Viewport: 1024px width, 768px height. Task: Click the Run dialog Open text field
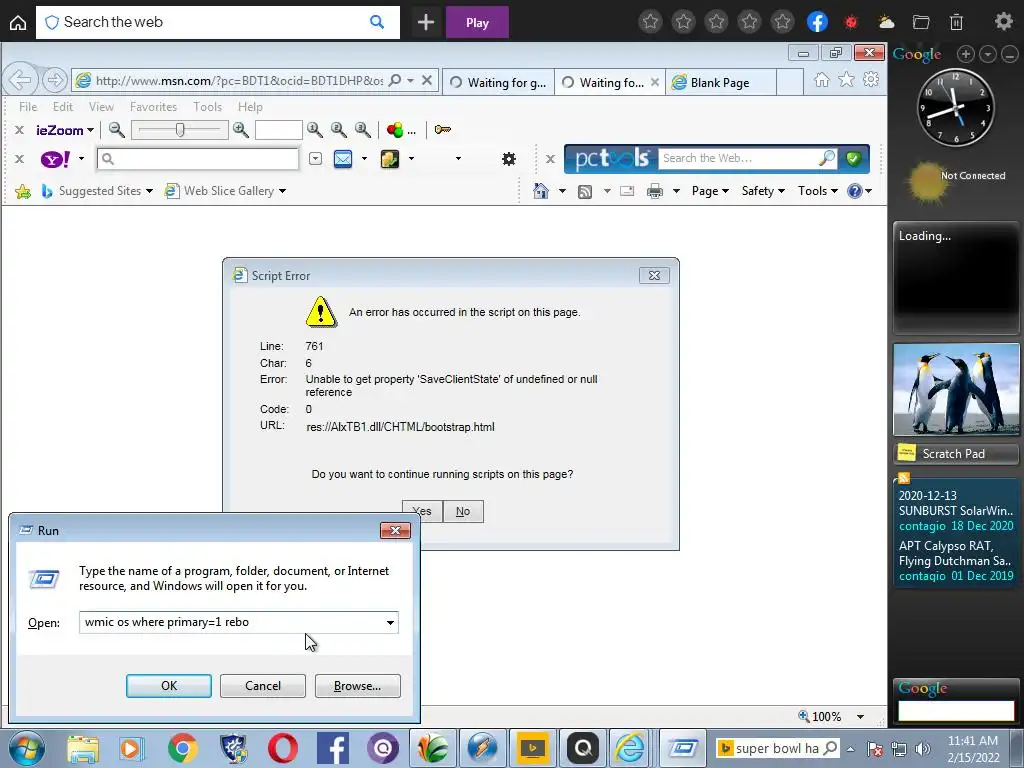pyautogui.click(x=238, y=622)
